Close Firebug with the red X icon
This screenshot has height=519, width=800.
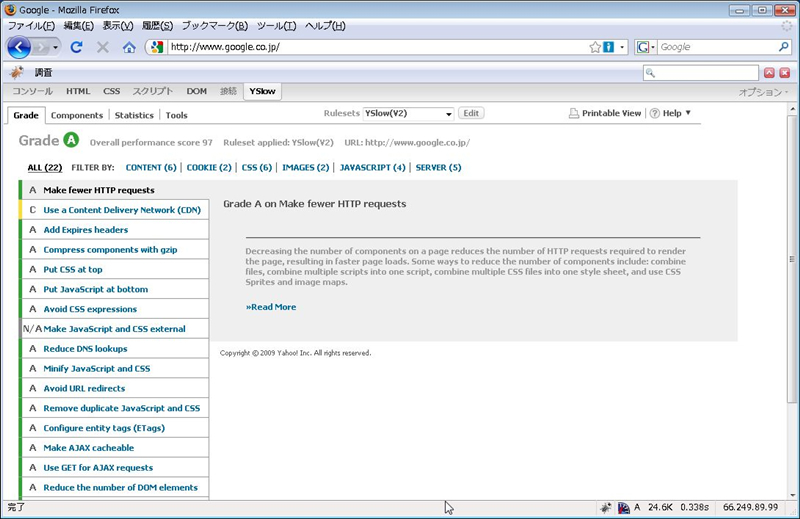coord(785,72)
